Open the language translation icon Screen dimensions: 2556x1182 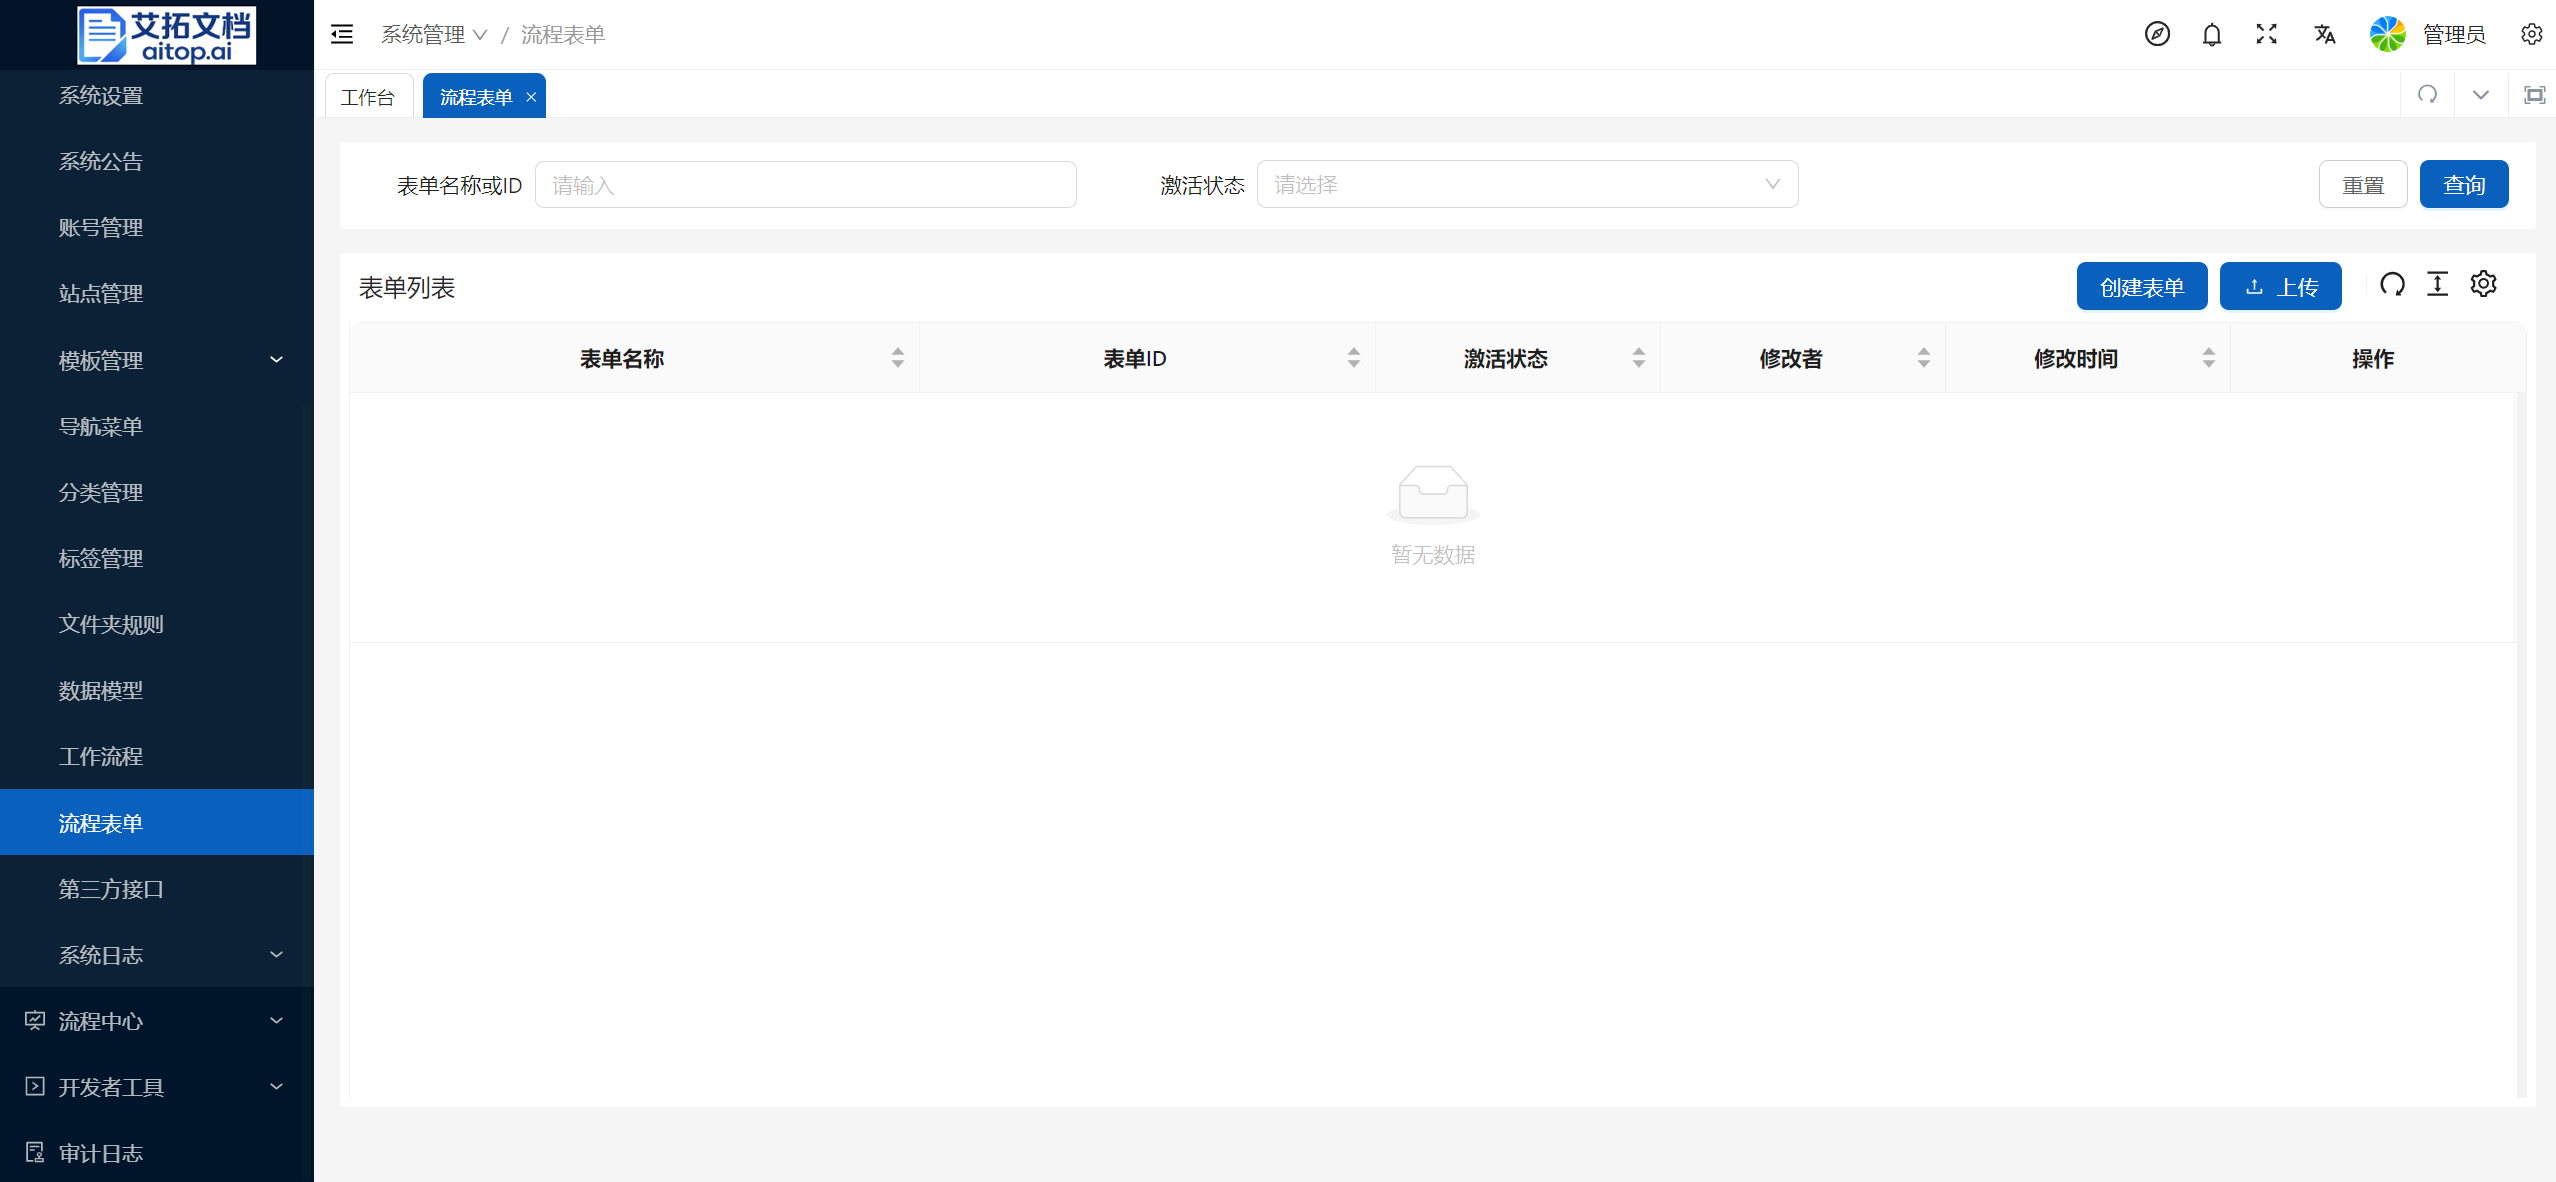coord(2324,35)
